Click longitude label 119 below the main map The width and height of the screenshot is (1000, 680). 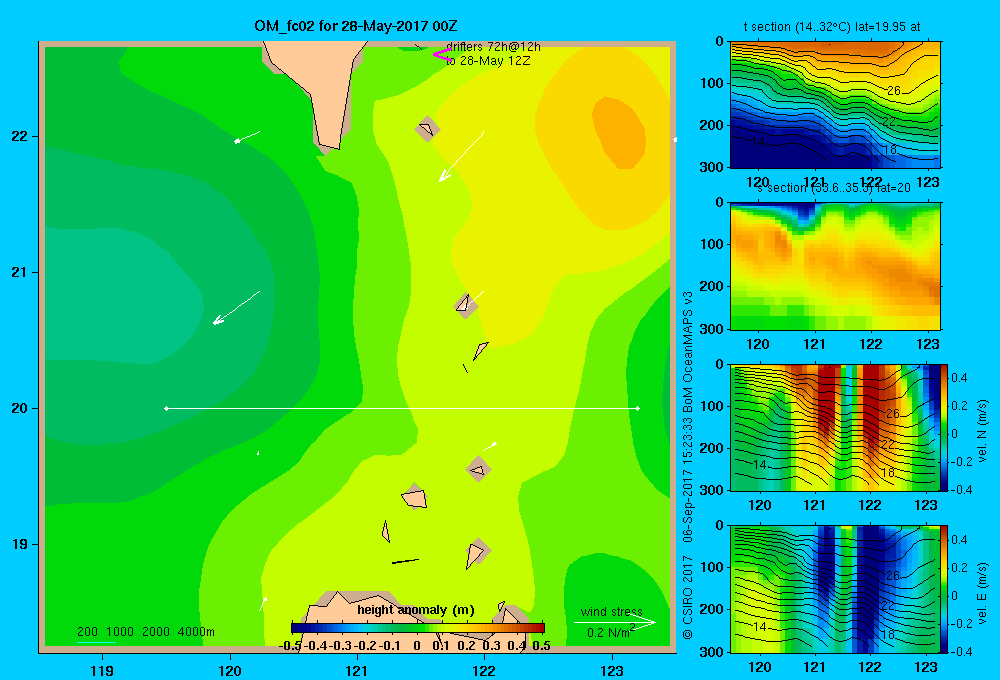102,670
